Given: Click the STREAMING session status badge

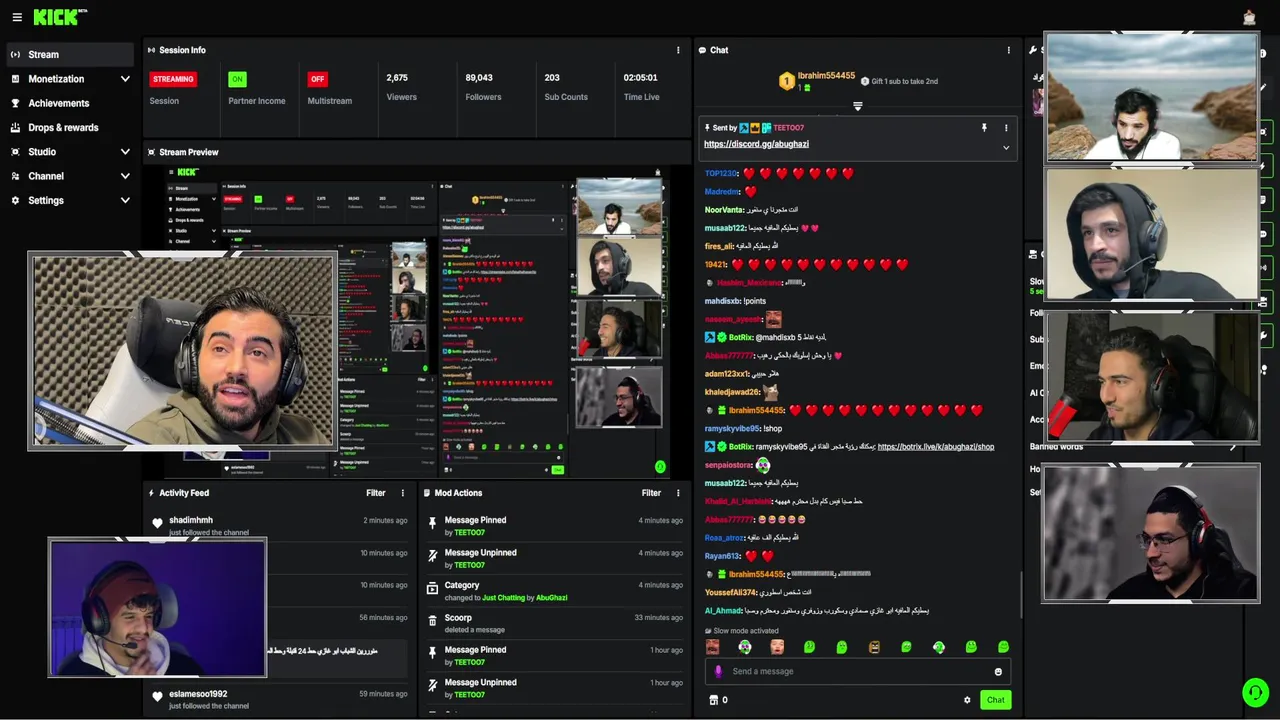Looking at the screenshot, I should 173,79.
